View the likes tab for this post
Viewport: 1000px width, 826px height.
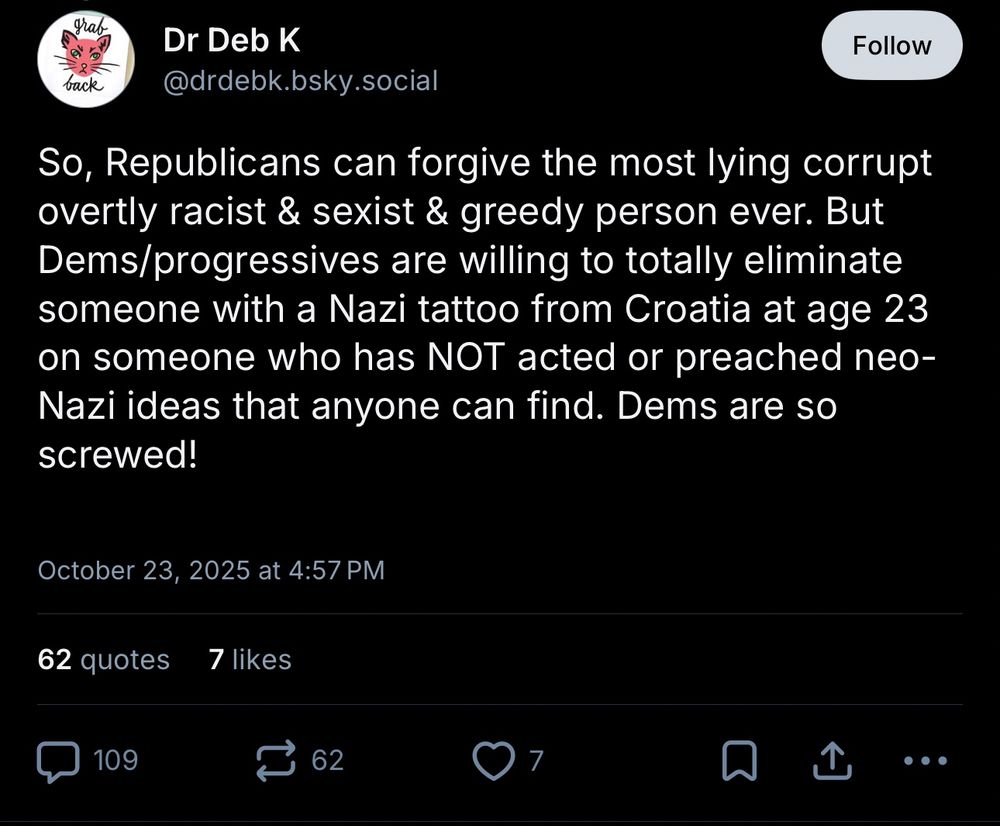(251, 659)
